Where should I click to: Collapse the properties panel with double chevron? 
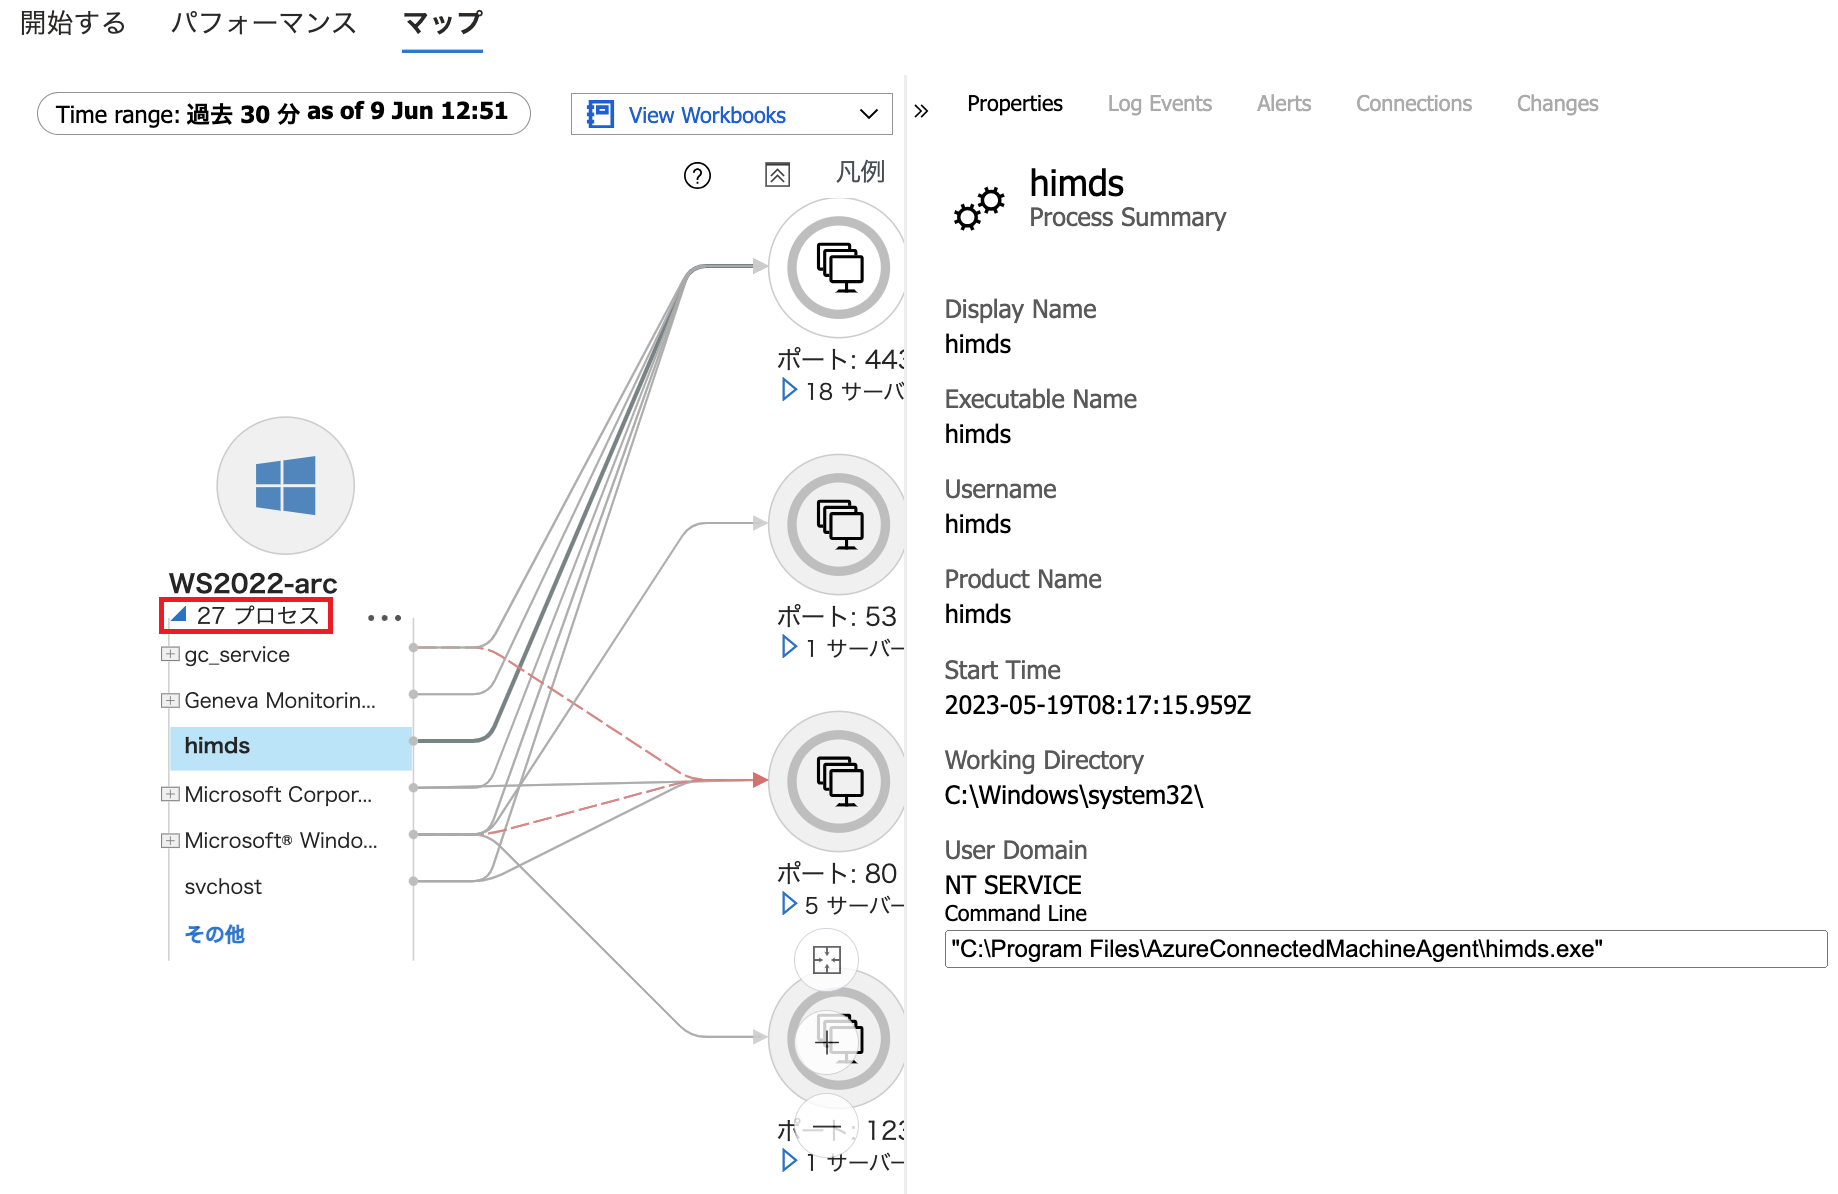tap(921, 111)
